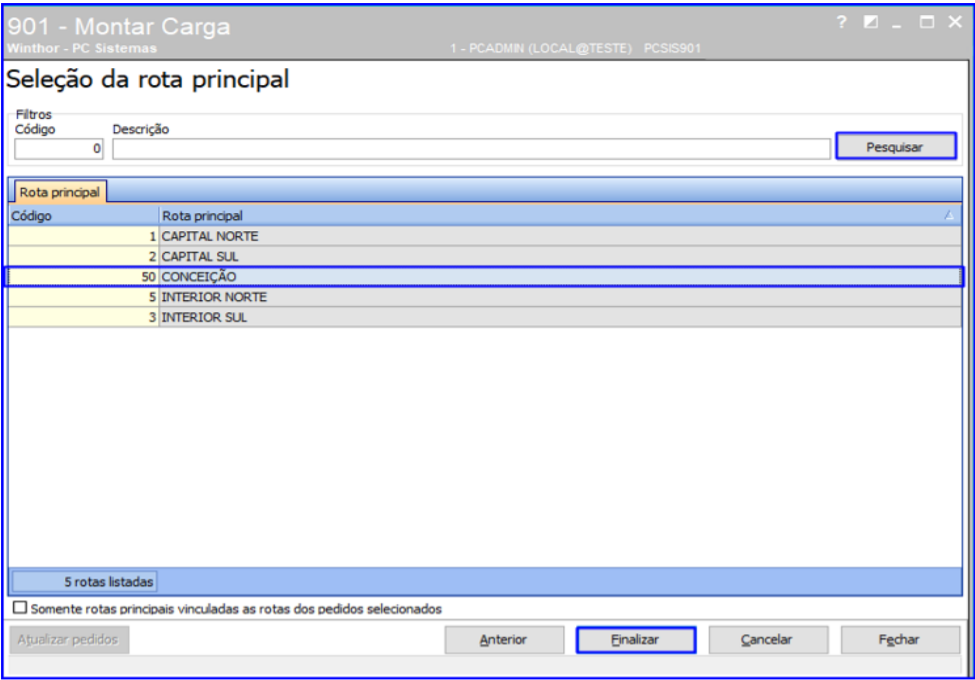Click code cell 5 in the grid
Screen dimensions: 975x680
pyautogui.click(x=83, y=297)
